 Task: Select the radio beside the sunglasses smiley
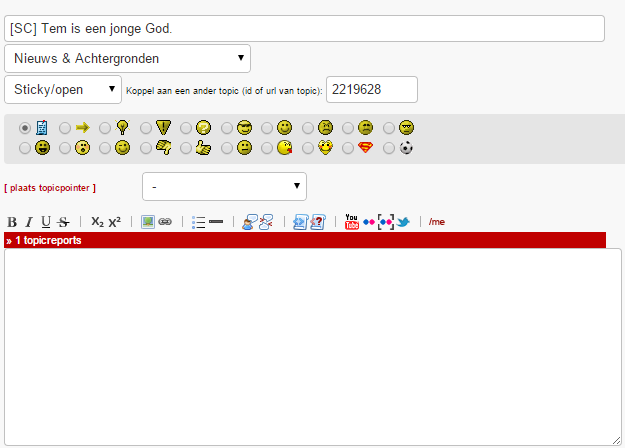pos(227,128)
